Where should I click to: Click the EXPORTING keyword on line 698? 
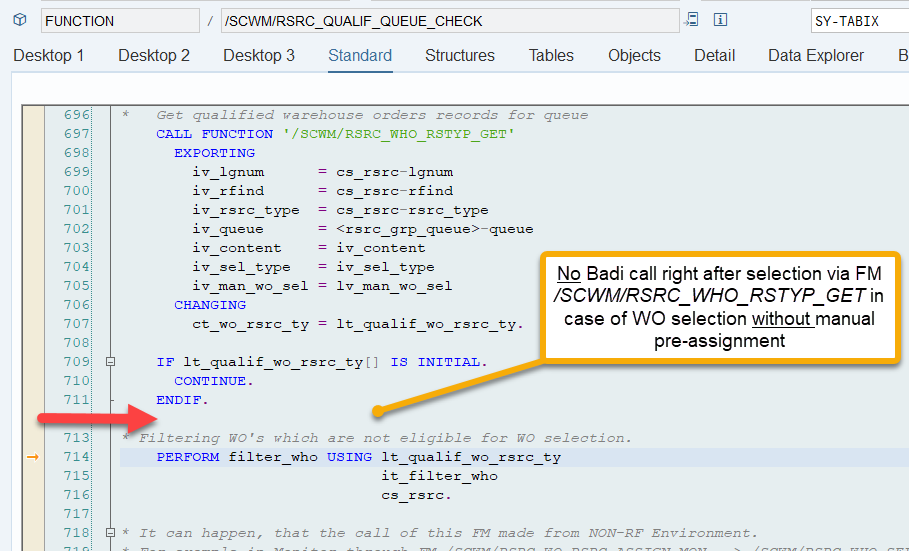coord(214,153)
